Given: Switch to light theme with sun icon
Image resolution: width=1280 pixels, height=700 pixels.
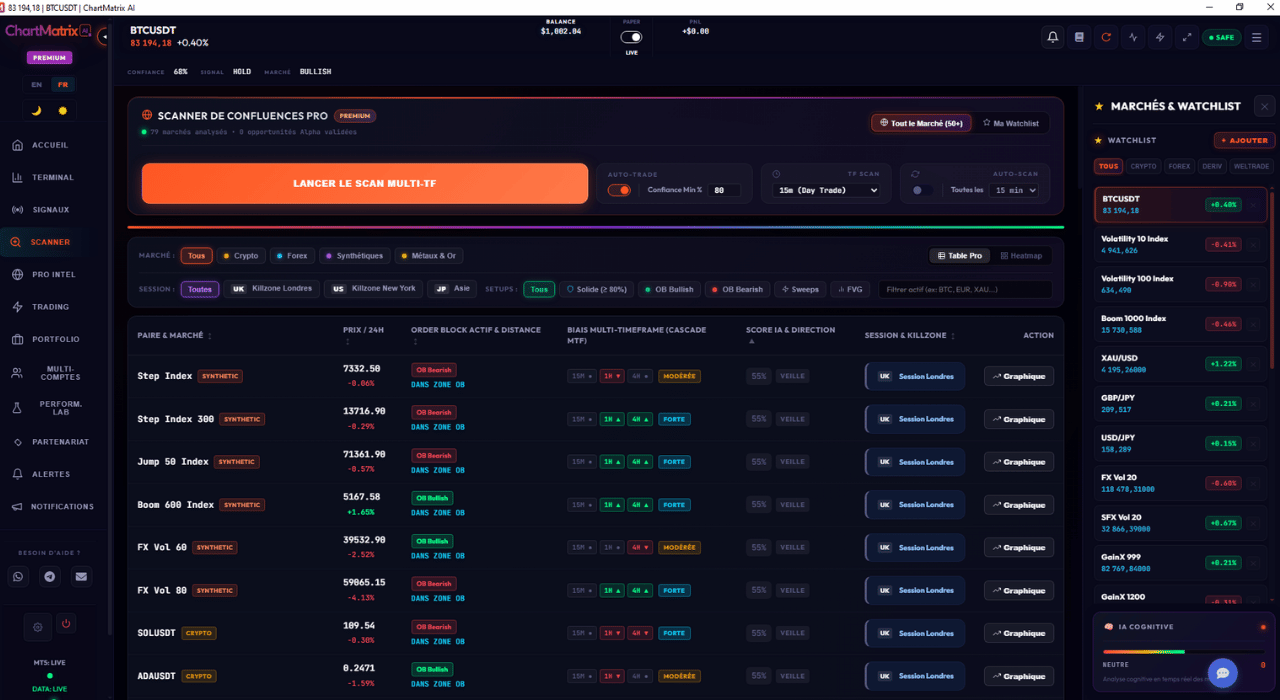Looking at the screenshot, I should click(x=63, y=111).
